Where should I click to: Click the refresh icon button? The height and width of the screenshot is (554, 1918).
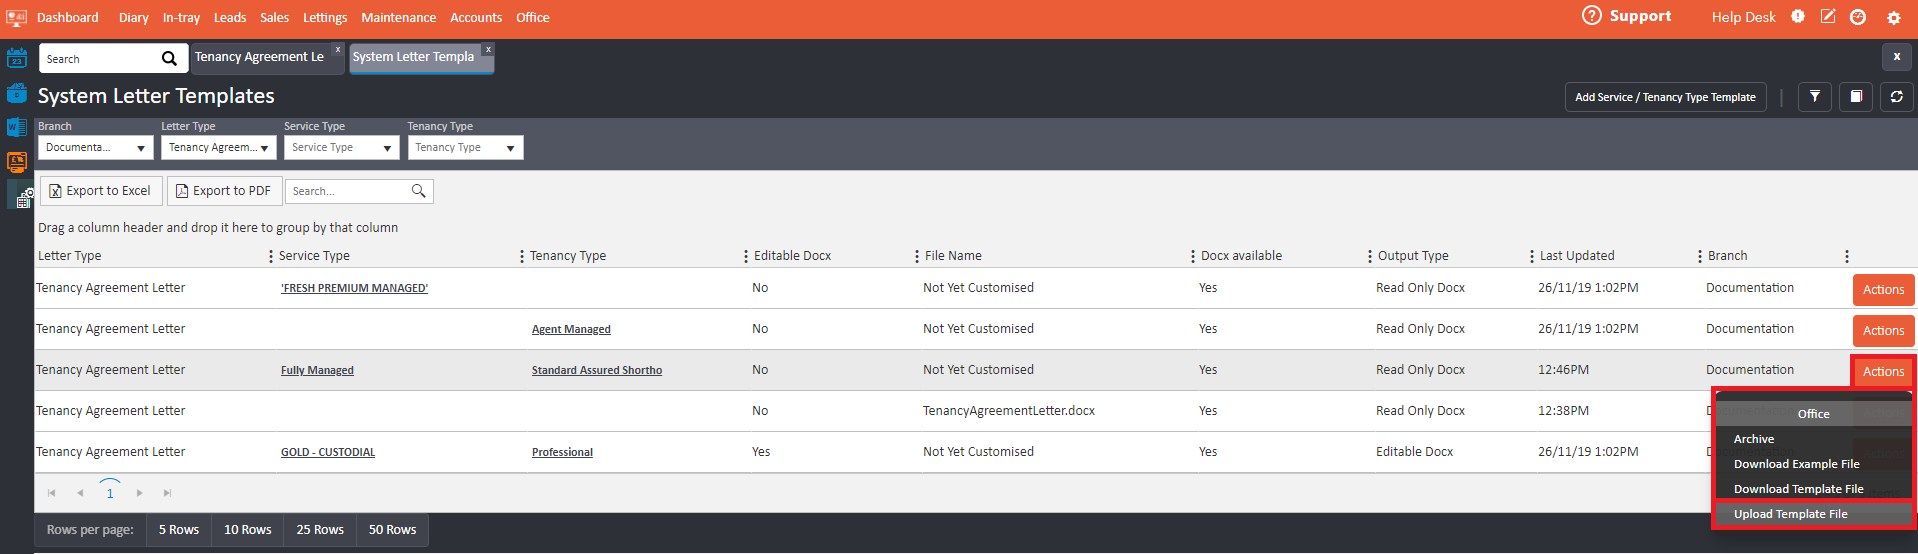coord(1896,97)
